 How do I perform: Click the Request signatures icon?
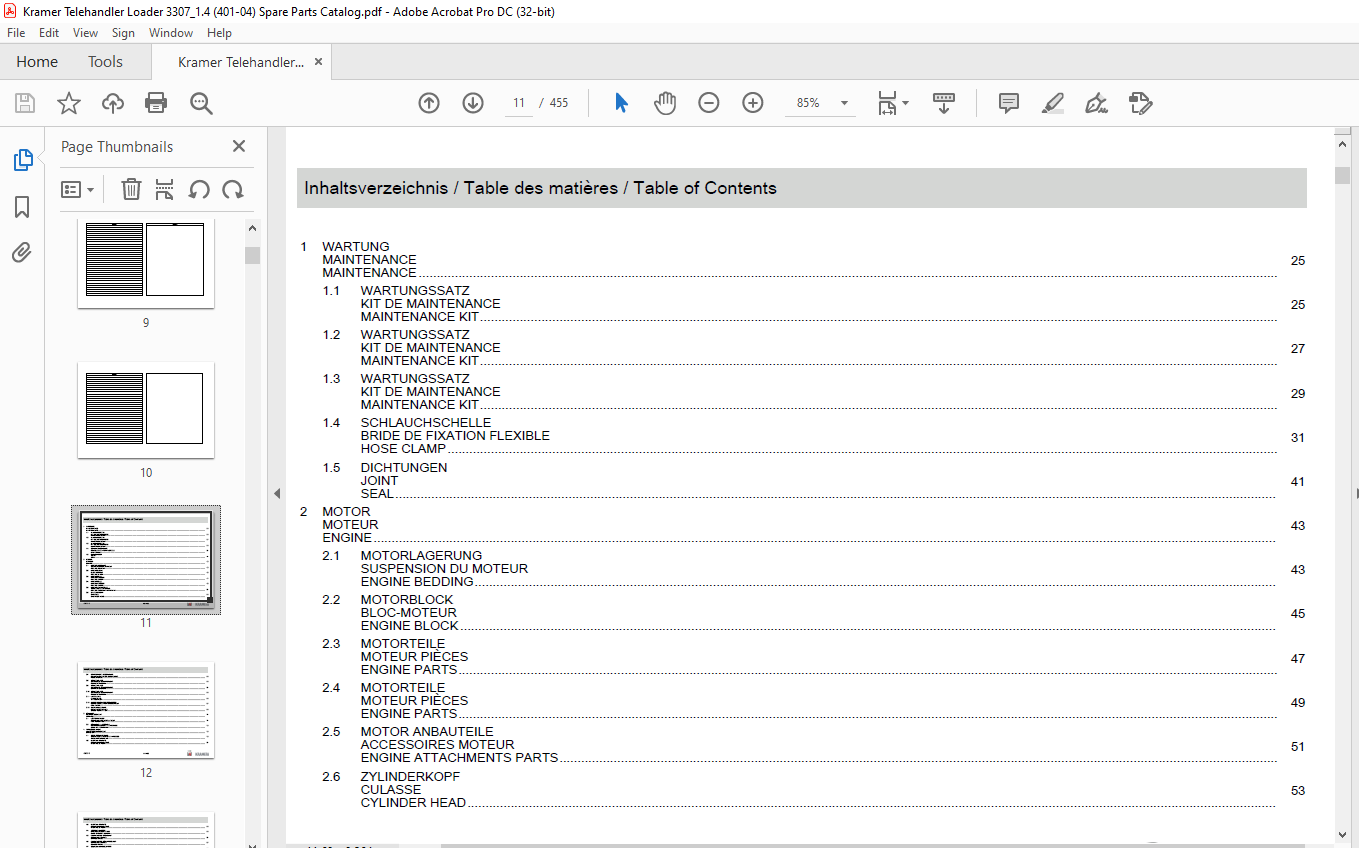(x=1141, y=103)
